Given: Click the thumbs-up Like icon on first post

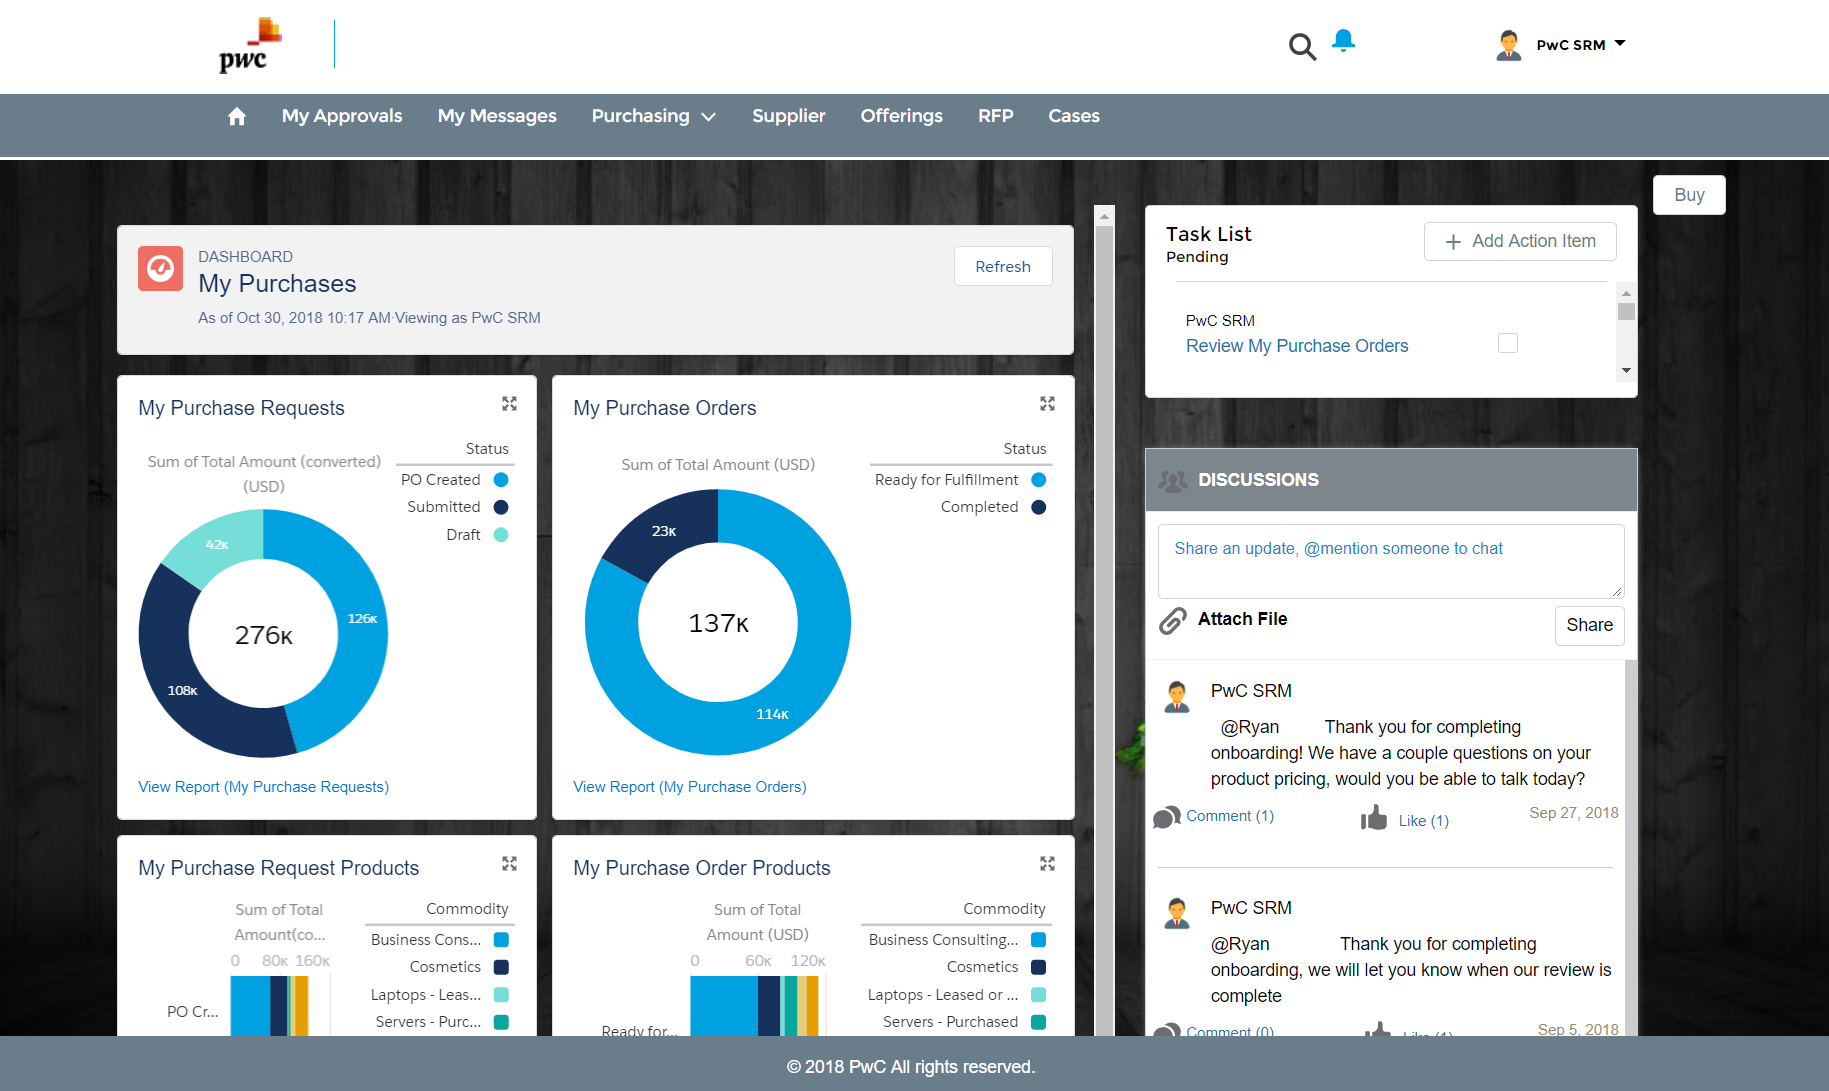Looking at the screenshot, I should point(1374,819).
